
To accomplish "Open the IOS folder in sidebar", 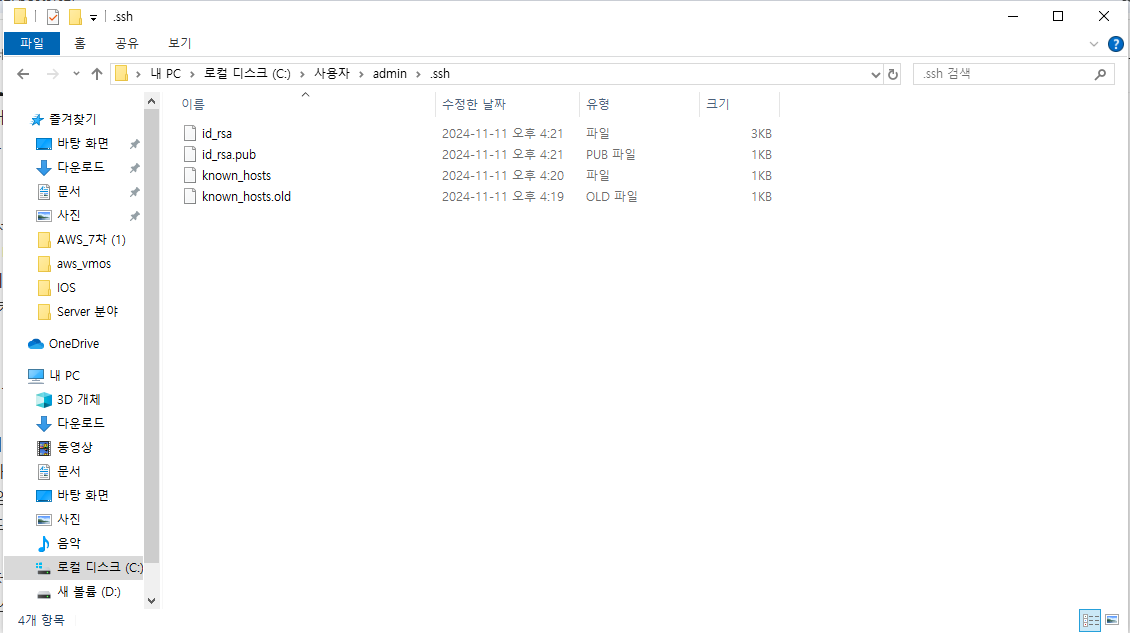I will (x=66, y=288).
